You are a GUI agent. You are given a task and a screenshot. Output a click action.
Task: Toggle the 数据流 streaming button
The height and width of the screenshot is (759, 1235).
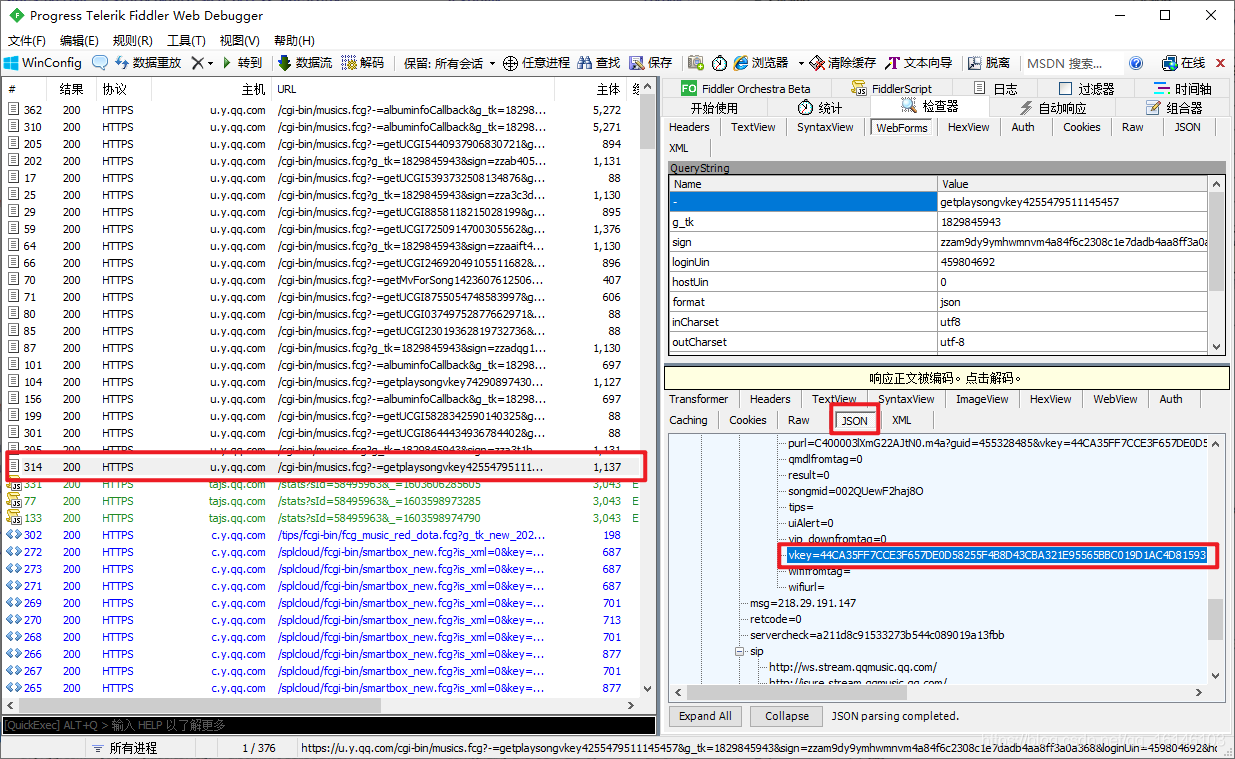pyautogui.click(x=305, y=62)
